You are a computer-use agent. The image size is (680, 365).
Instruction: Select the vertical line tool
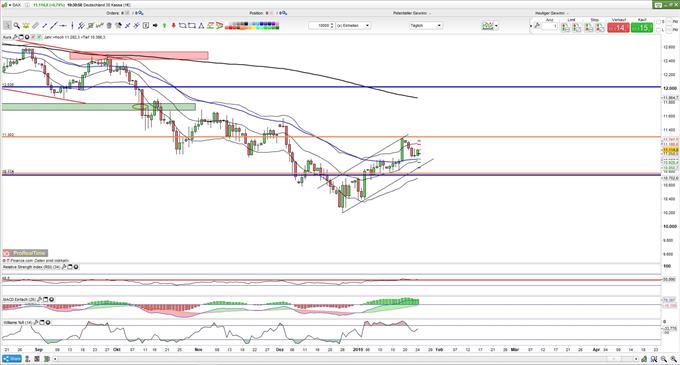click(x=72, y=26)
